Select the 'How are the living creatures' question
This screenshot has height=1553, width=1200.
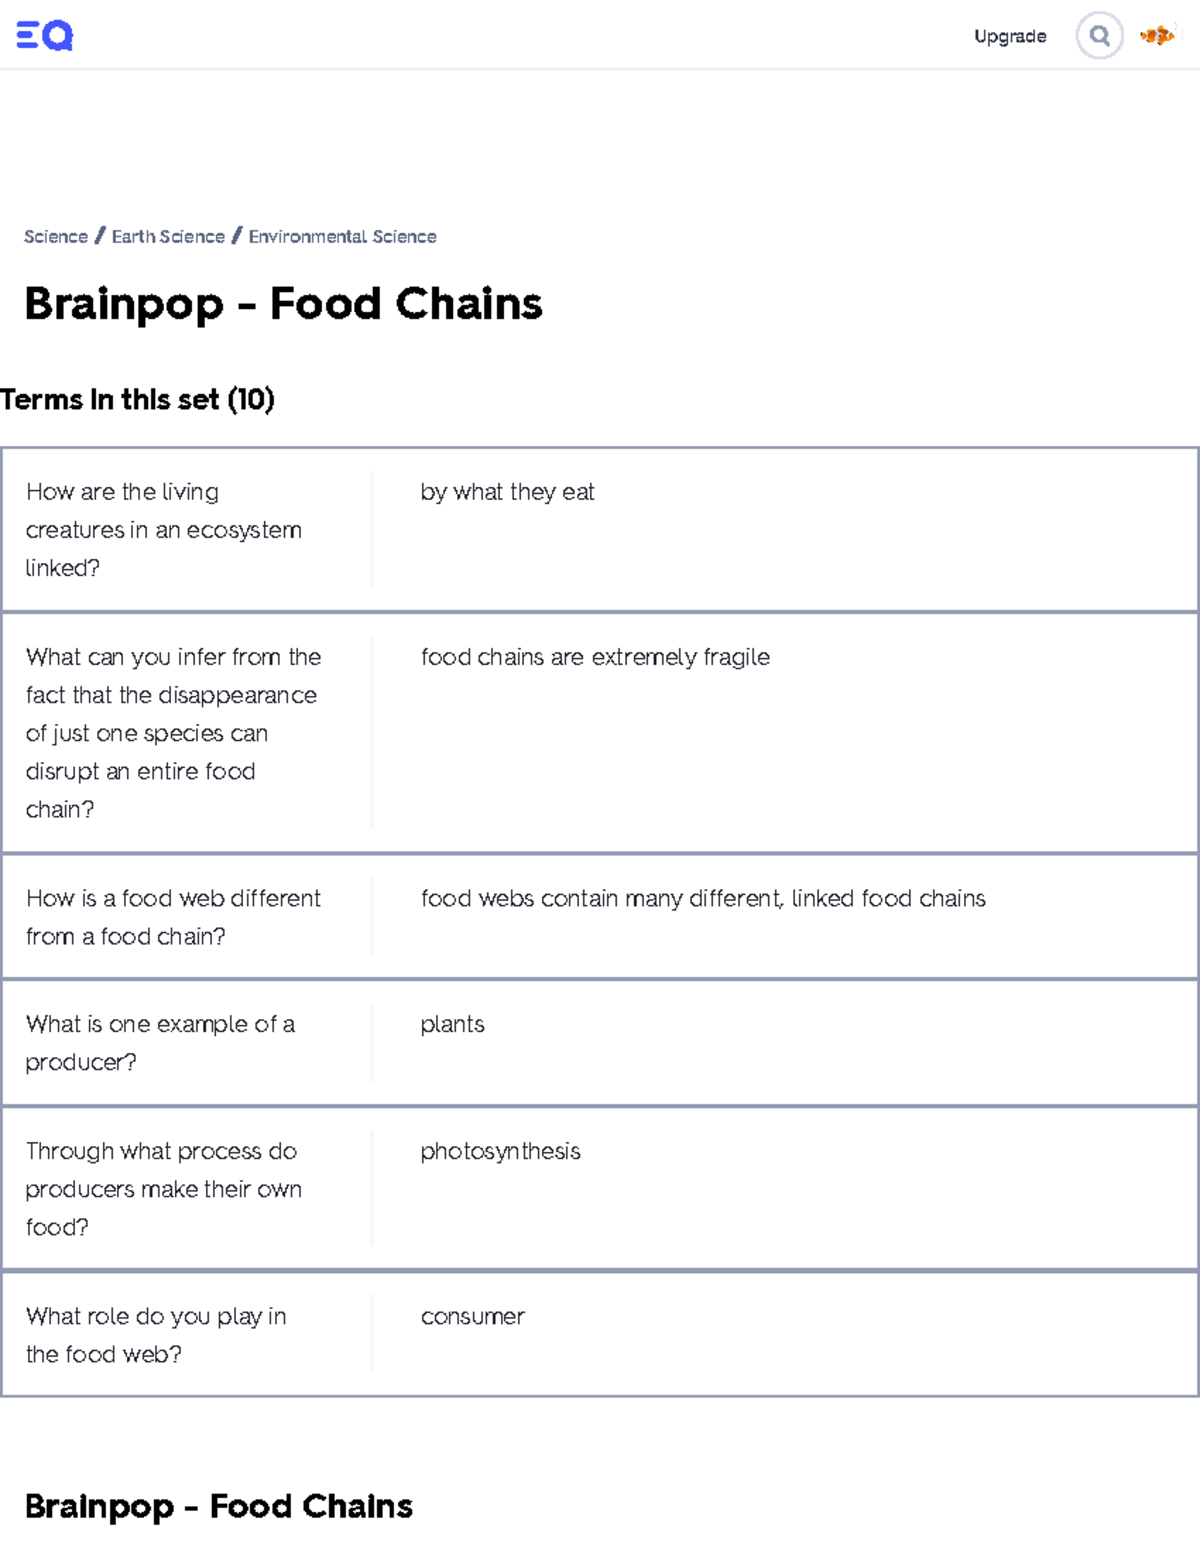coord(163,530)
